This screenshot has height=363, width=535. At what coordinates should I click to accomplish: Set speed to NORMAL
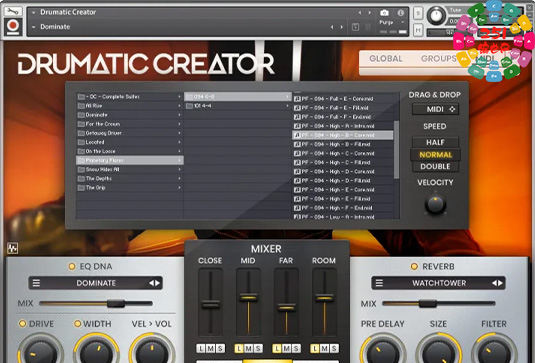436,155
